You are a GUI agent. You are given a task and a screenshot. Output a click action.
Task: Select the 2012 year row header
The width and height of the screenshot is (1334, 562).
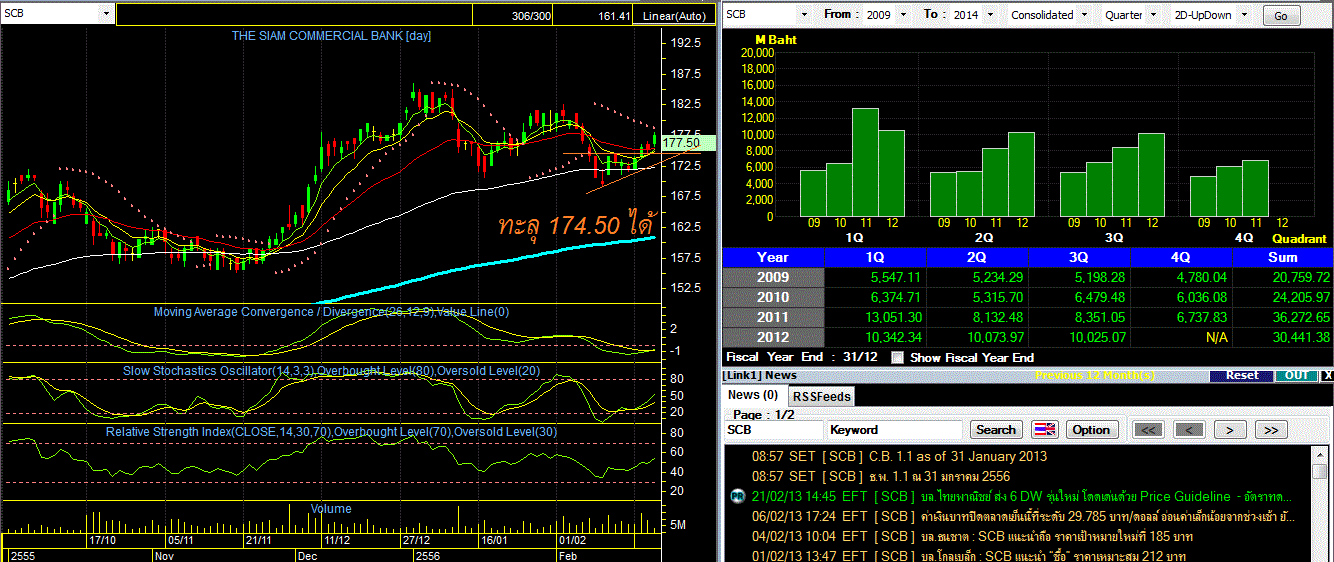(x=772, y=337)
